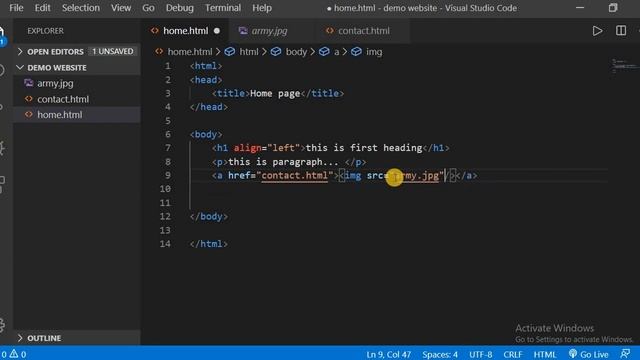Click the CRLF line ending item
640x360 pixels.
[x=513, y=354]
